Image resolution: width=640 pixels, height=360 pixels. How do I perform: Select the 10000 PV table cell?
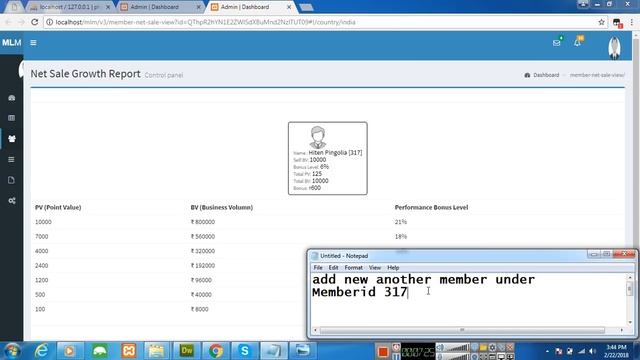click(x=43, y=222)
